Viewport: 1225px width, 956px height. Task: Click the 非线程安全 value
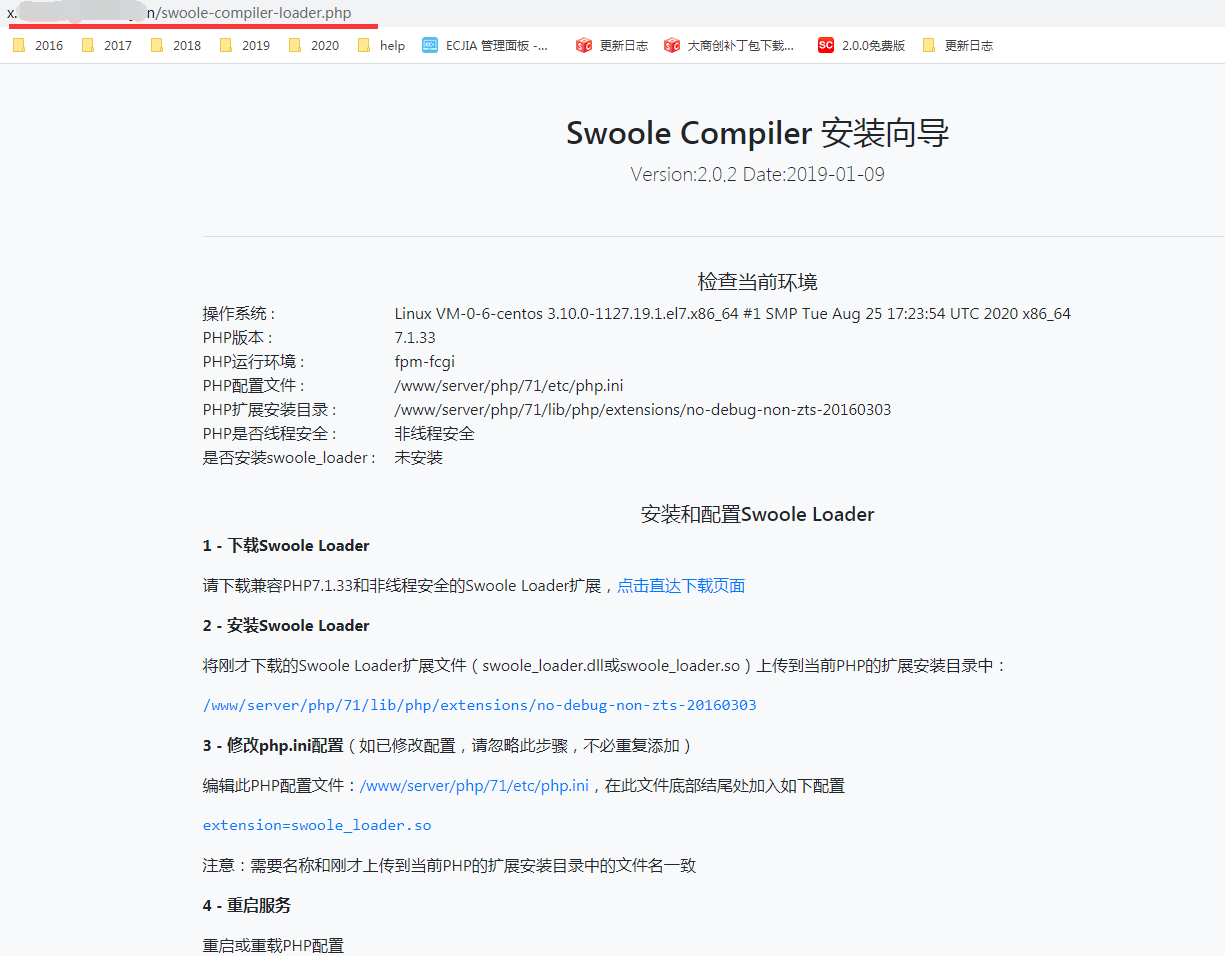point(434,434)
